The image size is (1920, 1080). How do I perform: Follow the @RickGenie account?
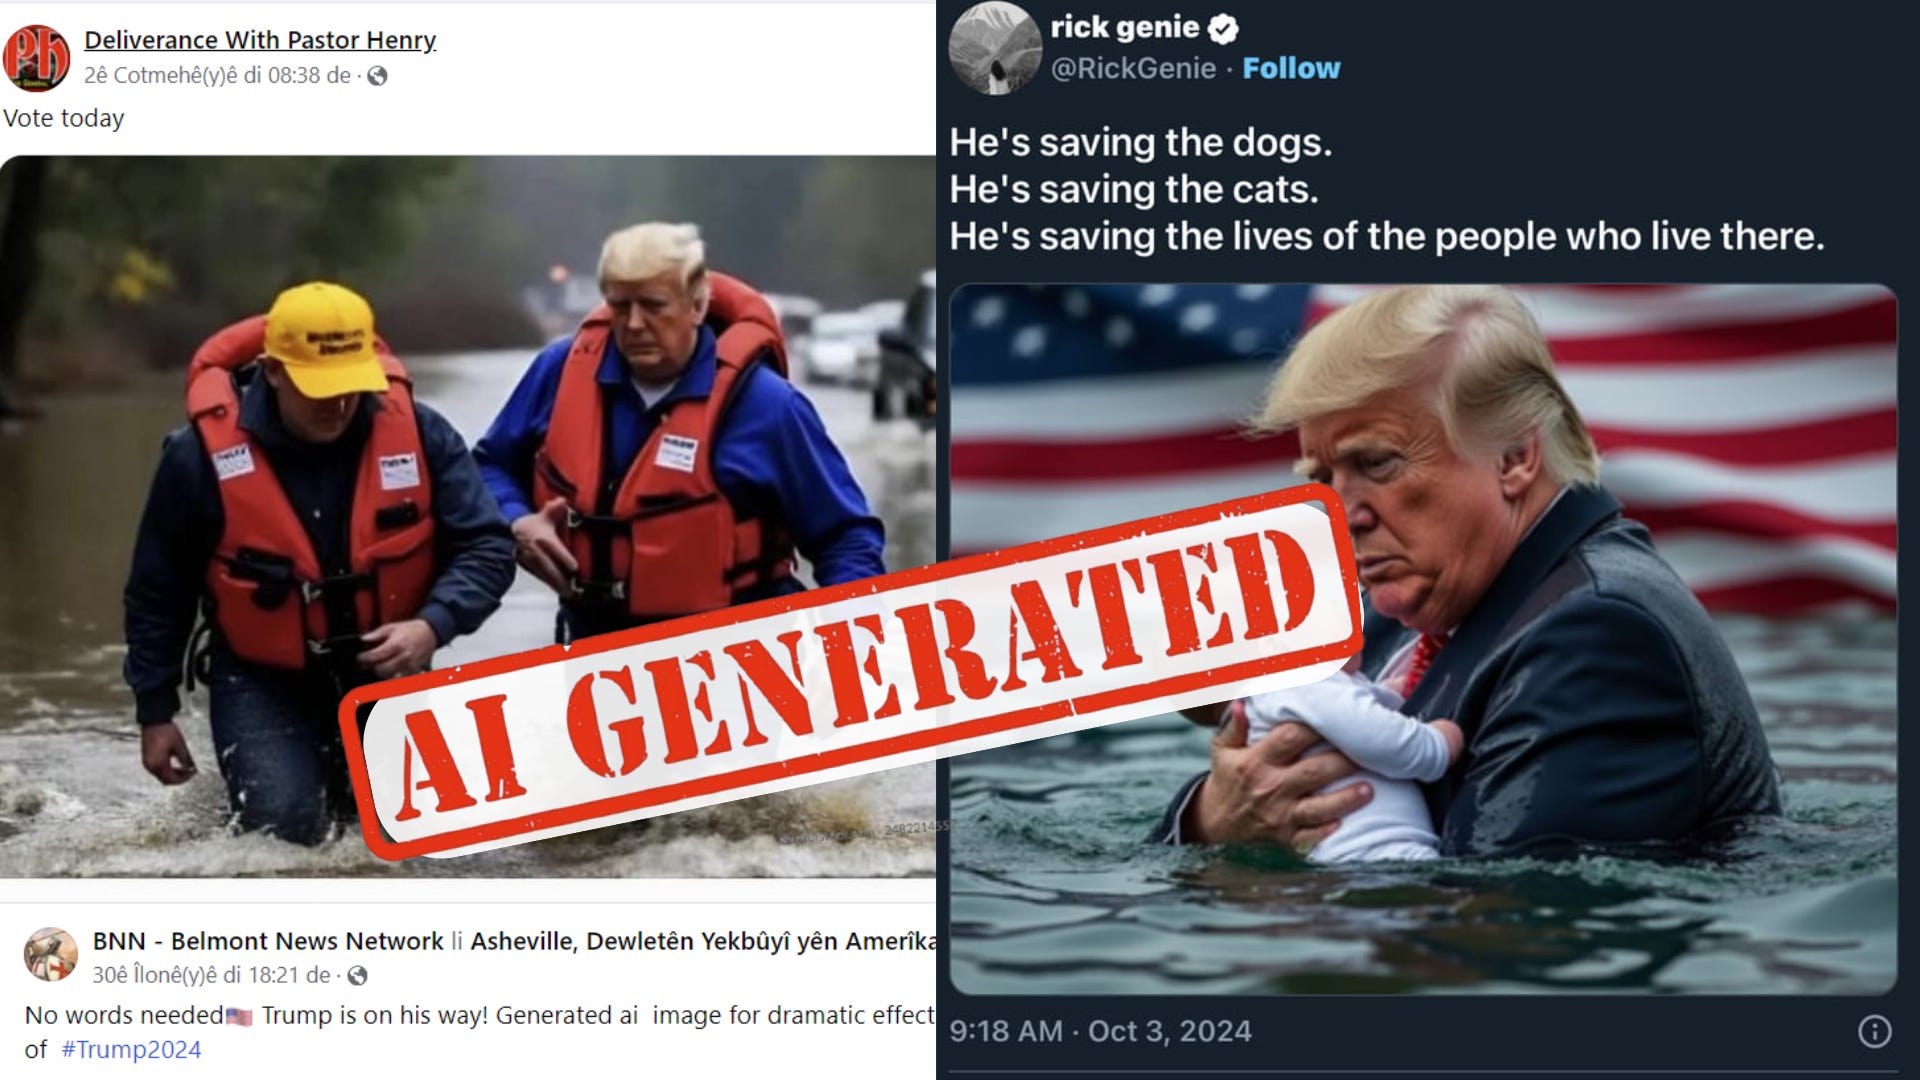(1291, 68)
